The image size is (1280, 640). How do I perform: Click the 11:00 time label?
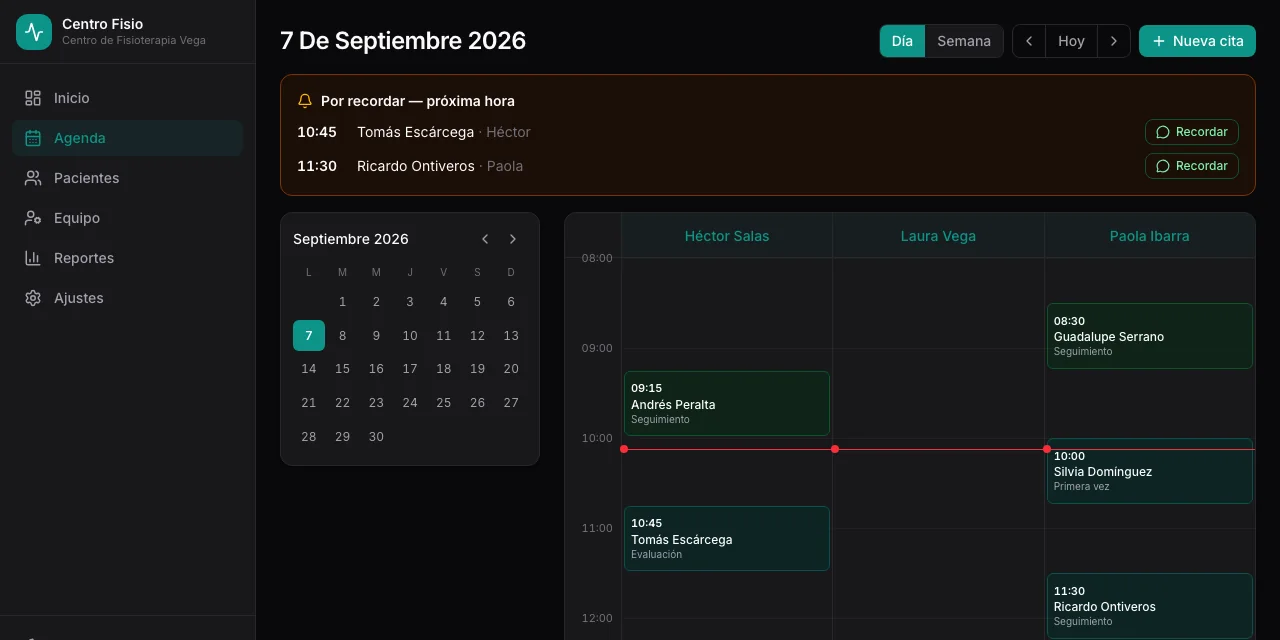click(x=597, y=528)
